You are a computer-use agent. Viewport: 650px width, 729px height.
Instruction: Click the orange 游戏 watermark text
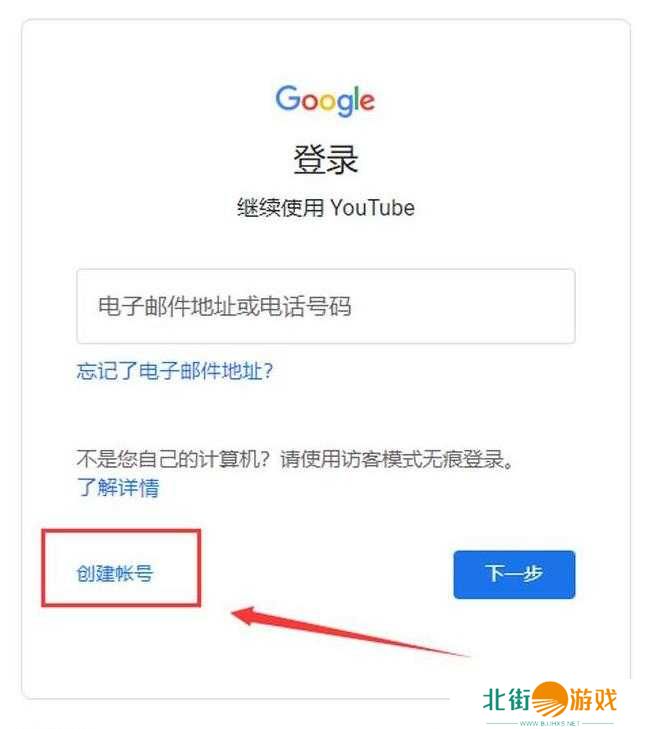593,699
